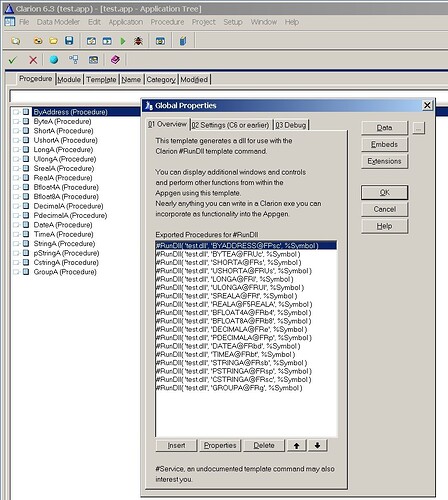The width and height of the screenshot is (448, 500).
Task: Switch to the Category tab
Action: tap(161, 80)
